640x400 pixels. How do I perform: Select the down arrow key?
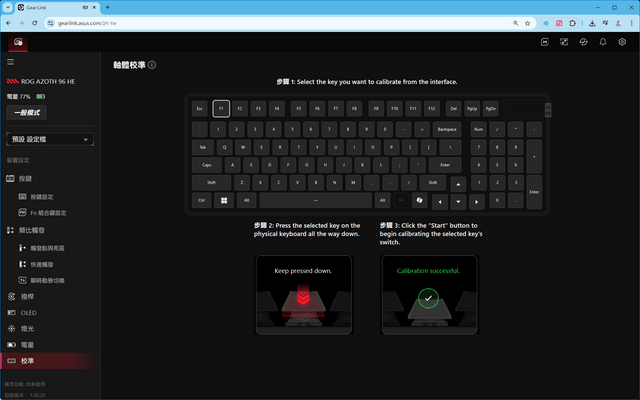(x=458, y=202)
